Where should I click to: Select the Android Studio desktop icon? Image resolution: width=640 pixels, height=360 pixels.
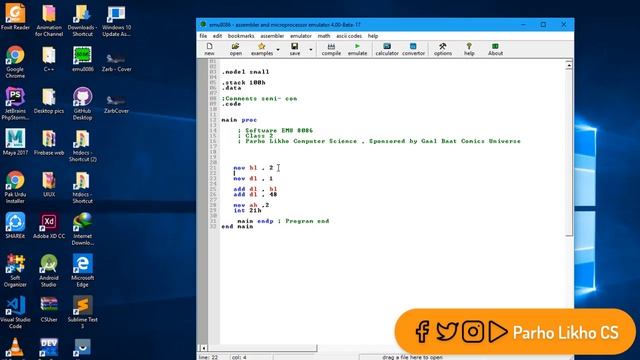49,270
